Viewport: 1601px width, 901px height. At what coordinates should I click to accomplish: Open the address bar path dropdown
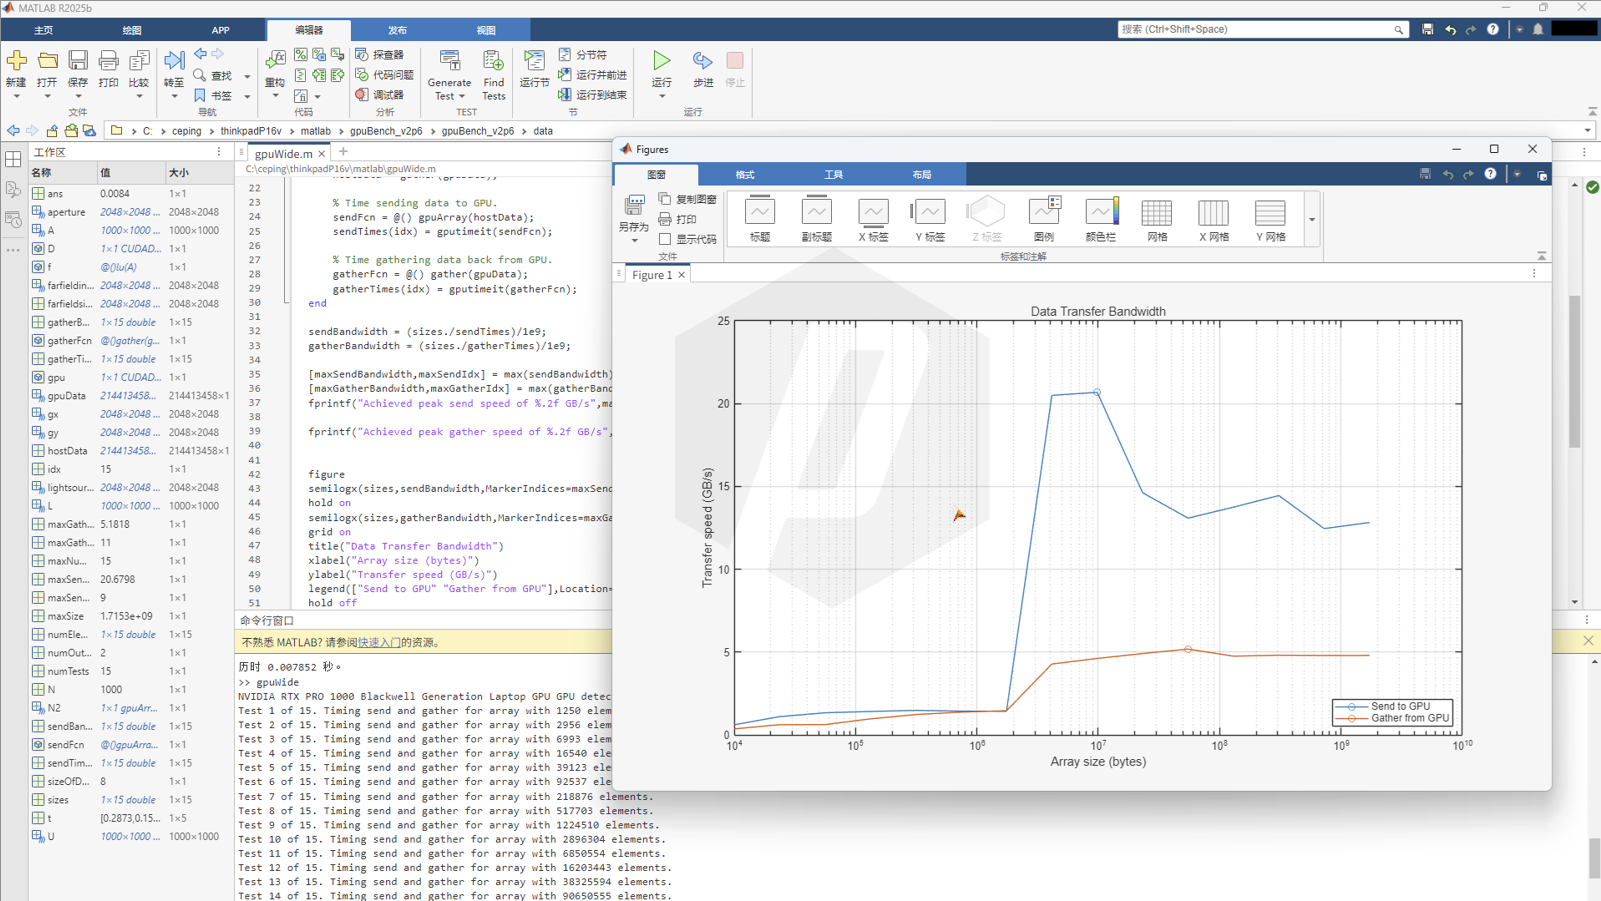1587,131
